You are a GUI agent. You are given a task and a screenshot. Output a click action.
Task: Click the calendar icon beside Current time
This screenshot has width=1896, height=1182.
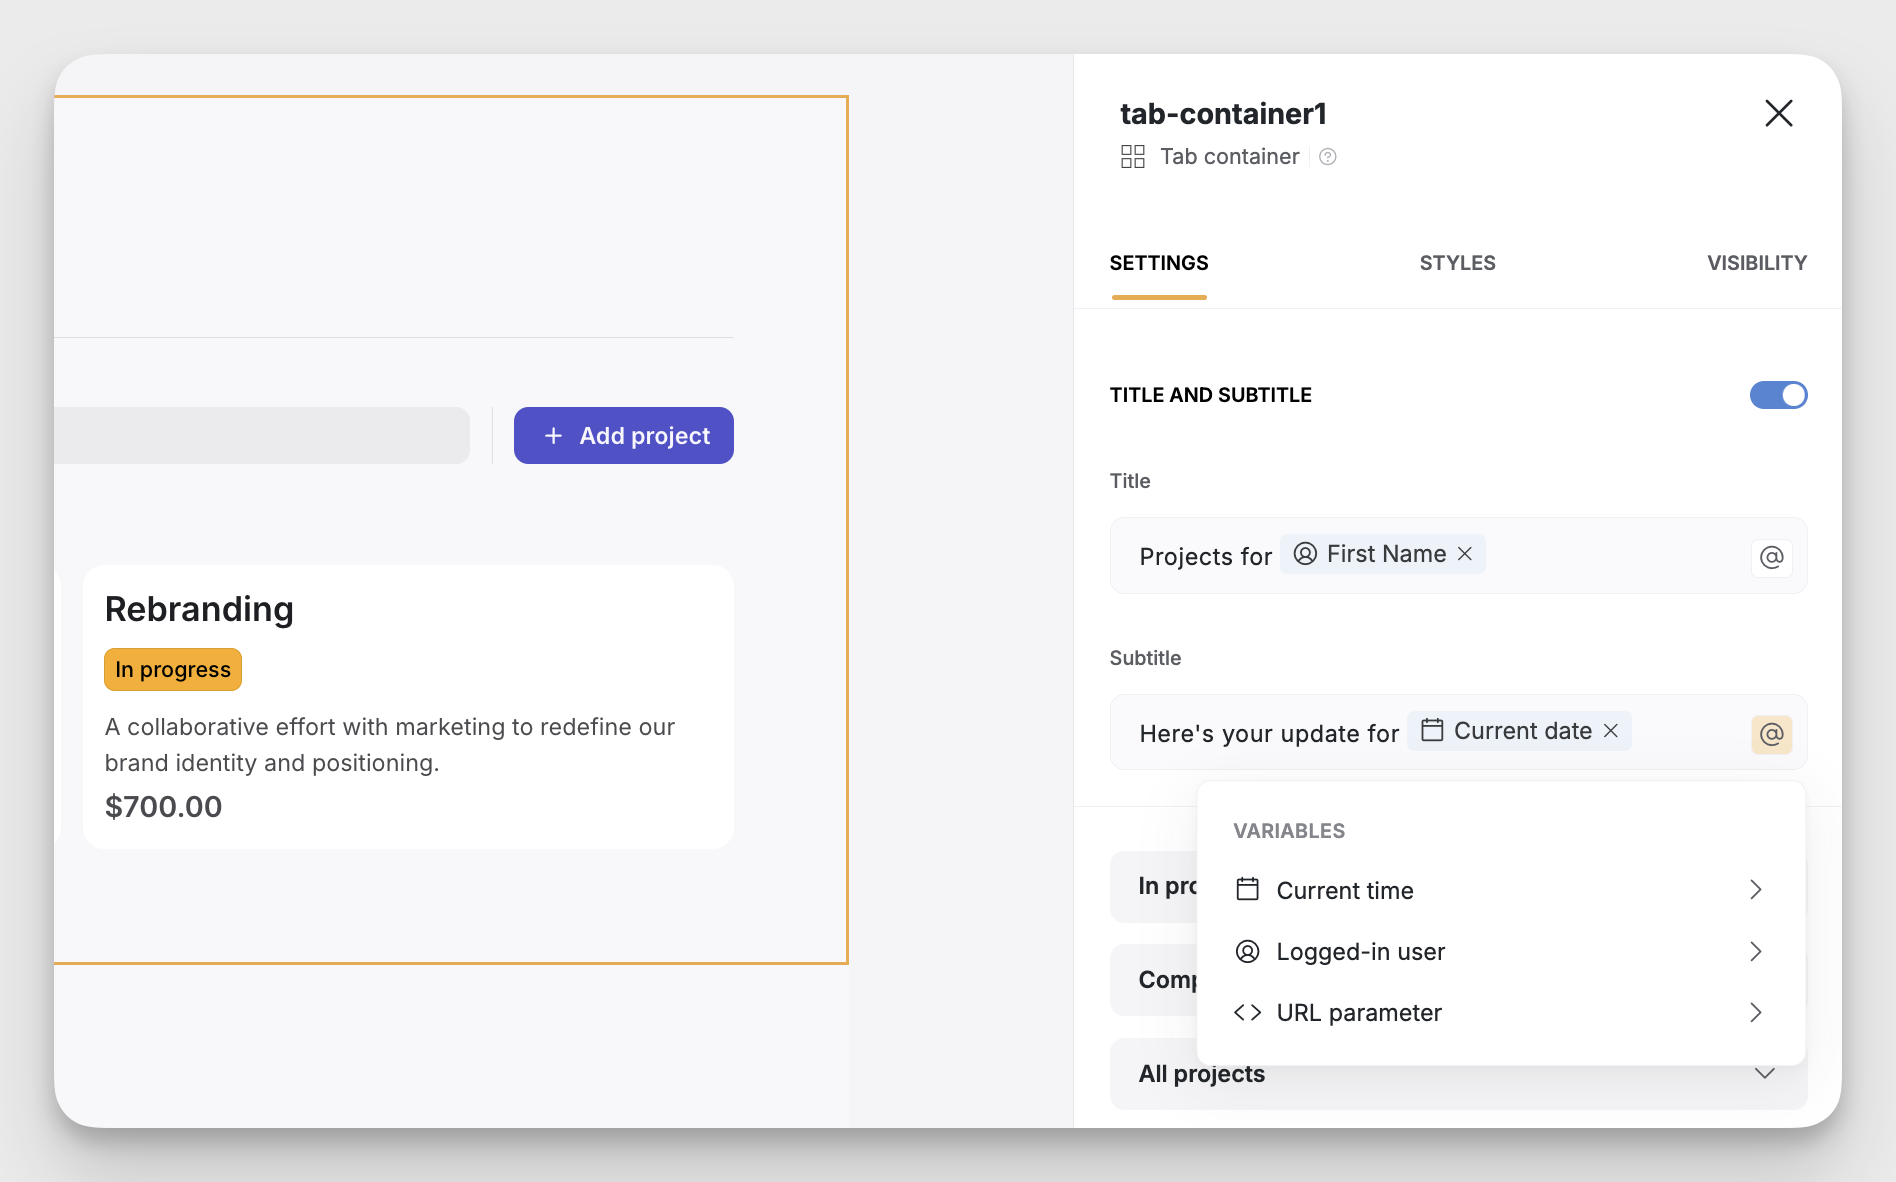1247,889
